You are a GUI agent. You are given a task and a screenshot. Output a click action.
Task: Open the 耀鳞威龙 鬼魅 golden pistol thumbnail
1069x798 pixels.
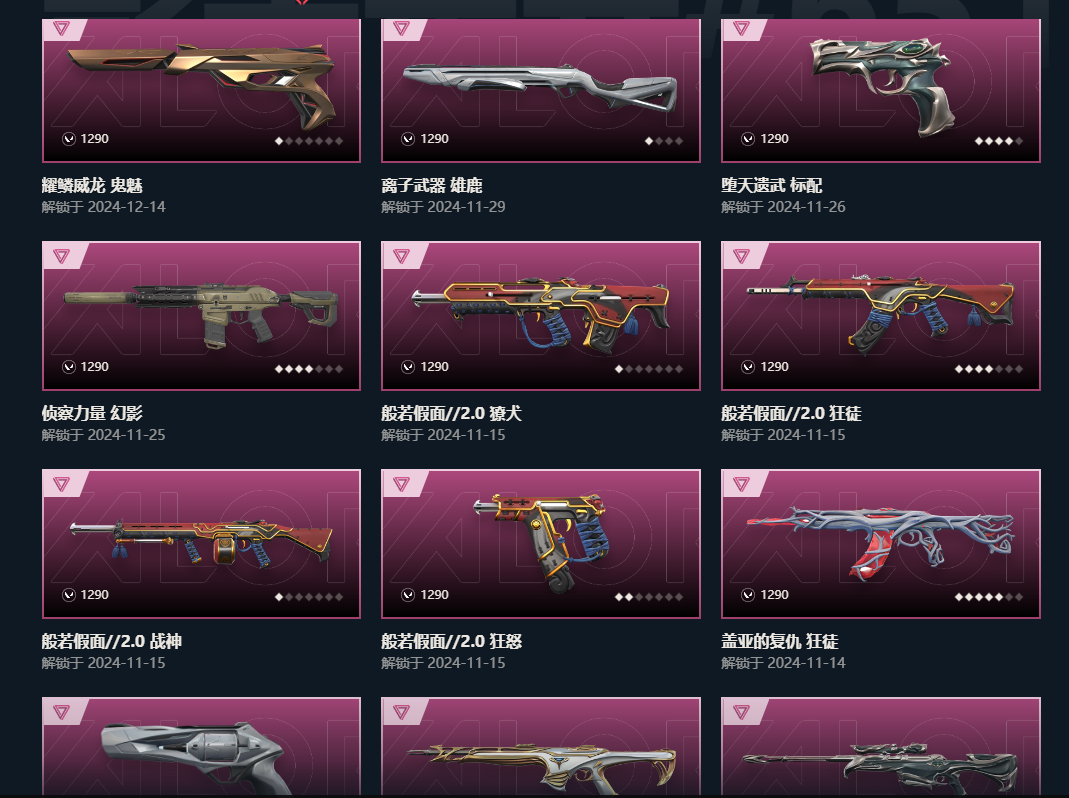coord(201,85)
